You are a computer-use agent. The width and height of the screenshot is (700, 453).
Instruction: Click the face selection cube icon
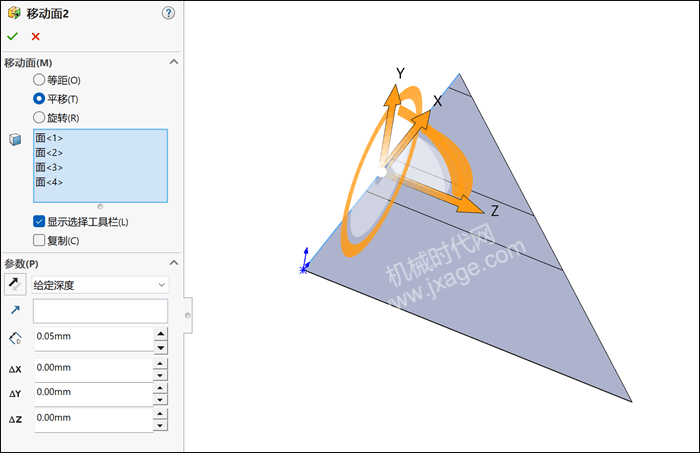pyautogui.click(x=15, y=140)
